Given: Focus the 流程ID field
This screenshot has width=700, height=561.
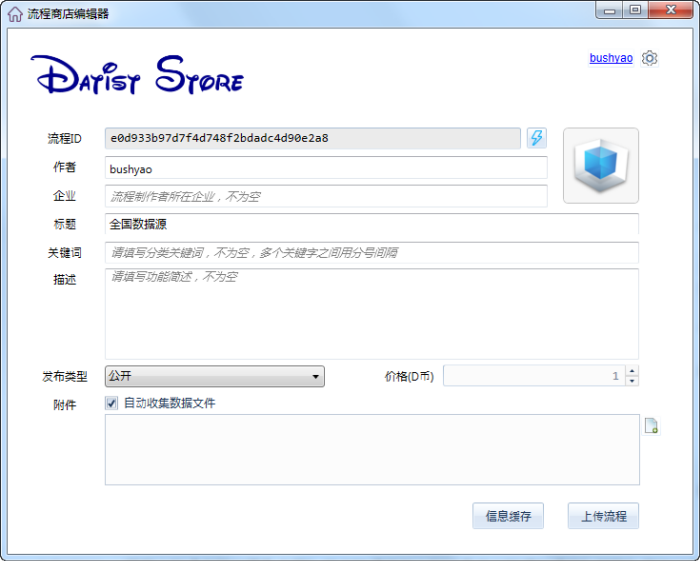Looking at the screenshot, I should [x=313, y=138].
